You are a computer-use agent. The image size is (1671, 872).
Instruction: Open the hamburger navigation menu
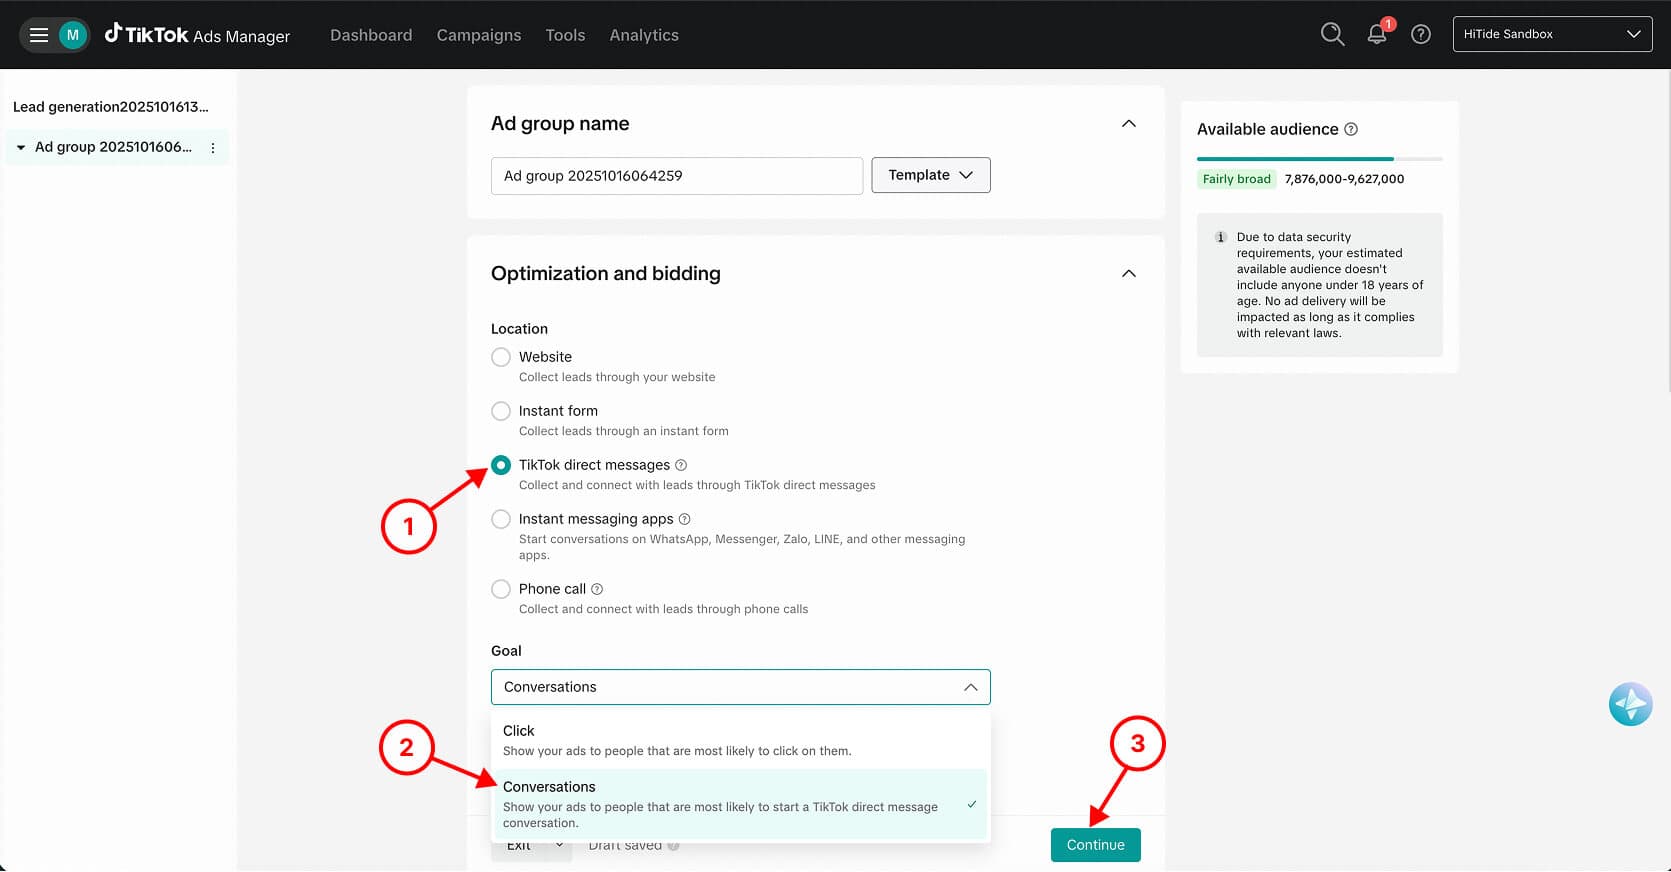(x=39, y=35)
